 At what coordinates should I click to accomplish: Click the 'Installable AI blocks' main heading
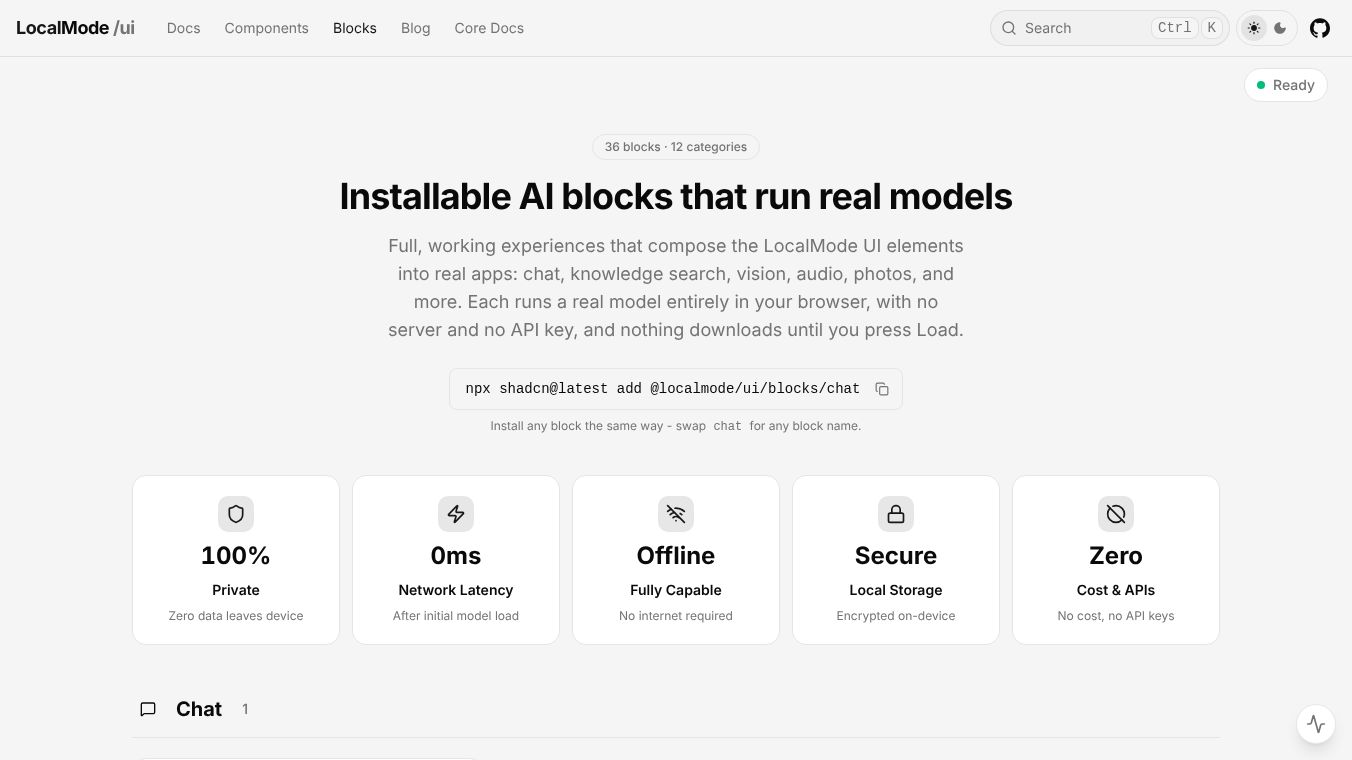tap(676, 196)
